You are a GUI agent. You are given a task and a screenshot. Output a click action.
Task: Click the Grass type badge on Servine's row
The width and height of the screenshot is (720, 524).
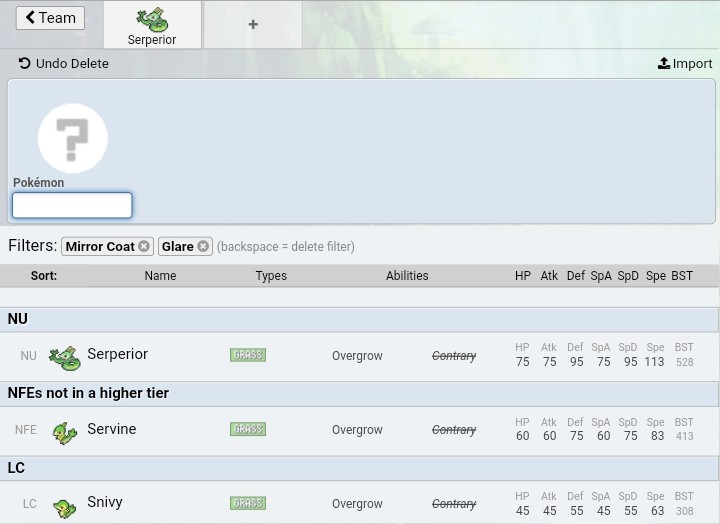point(248,429)
